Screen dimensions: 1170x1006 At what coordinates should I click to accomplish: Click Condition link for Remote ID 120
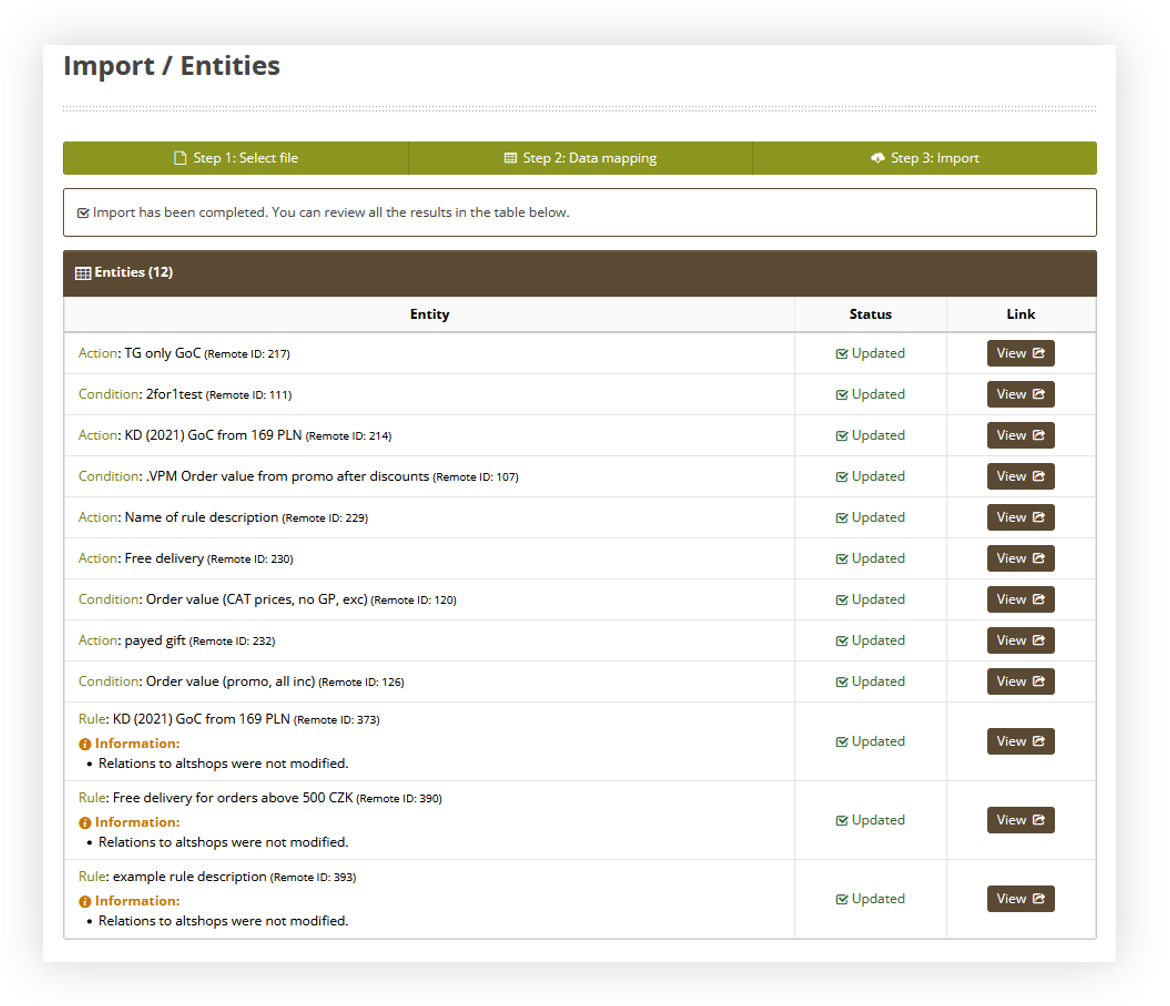click(x=108, y=599)
